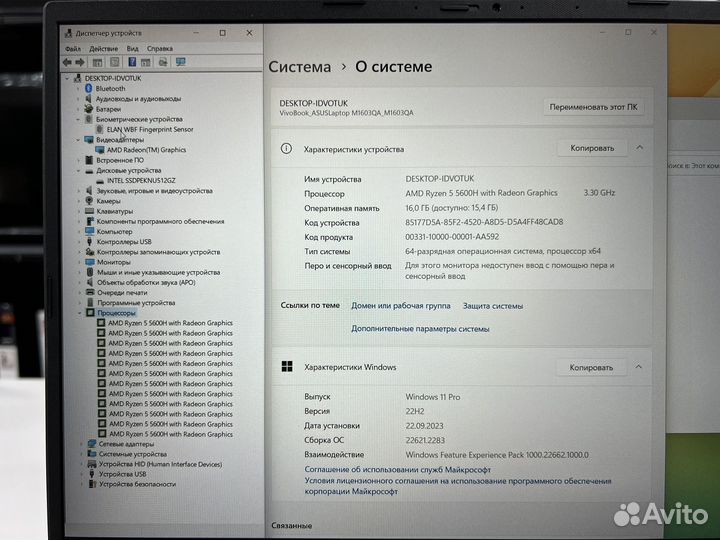Click the Видеоадаптеры display icon
This screenshot has width=720, height=540.
(x=89, y=140)
